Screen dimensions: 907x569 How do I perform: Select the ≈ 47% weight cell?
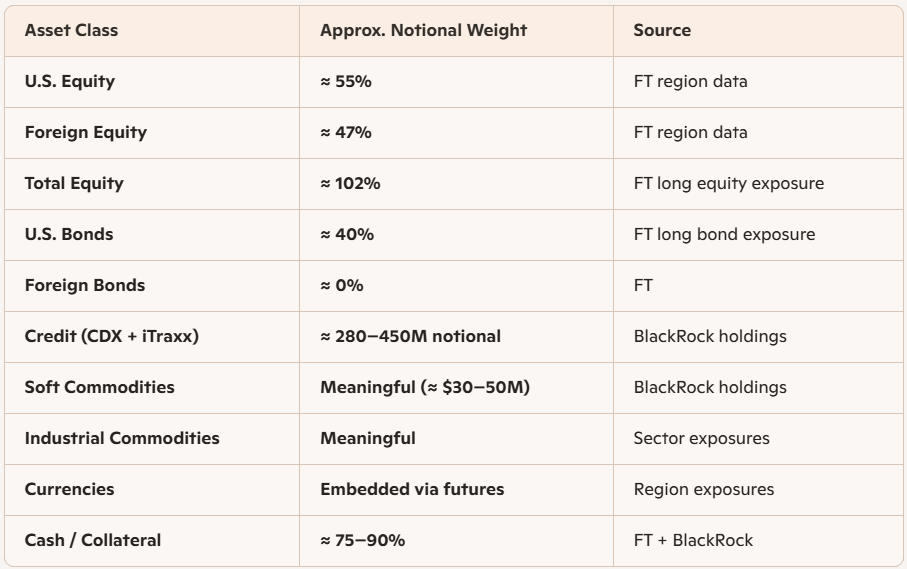point(346,132)
